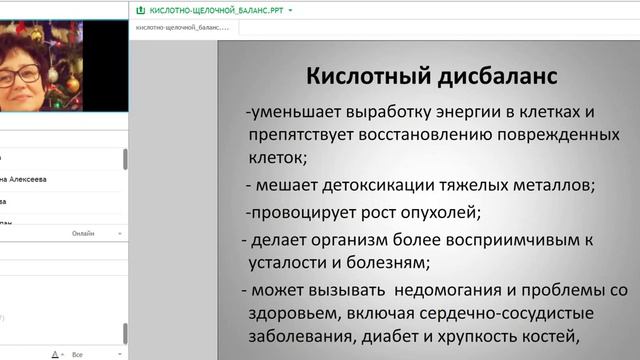Image resolution: width=640 pixels, height=360 pixels.
Task: Click the line провоцирует рост опухолей
Action: 363,212
